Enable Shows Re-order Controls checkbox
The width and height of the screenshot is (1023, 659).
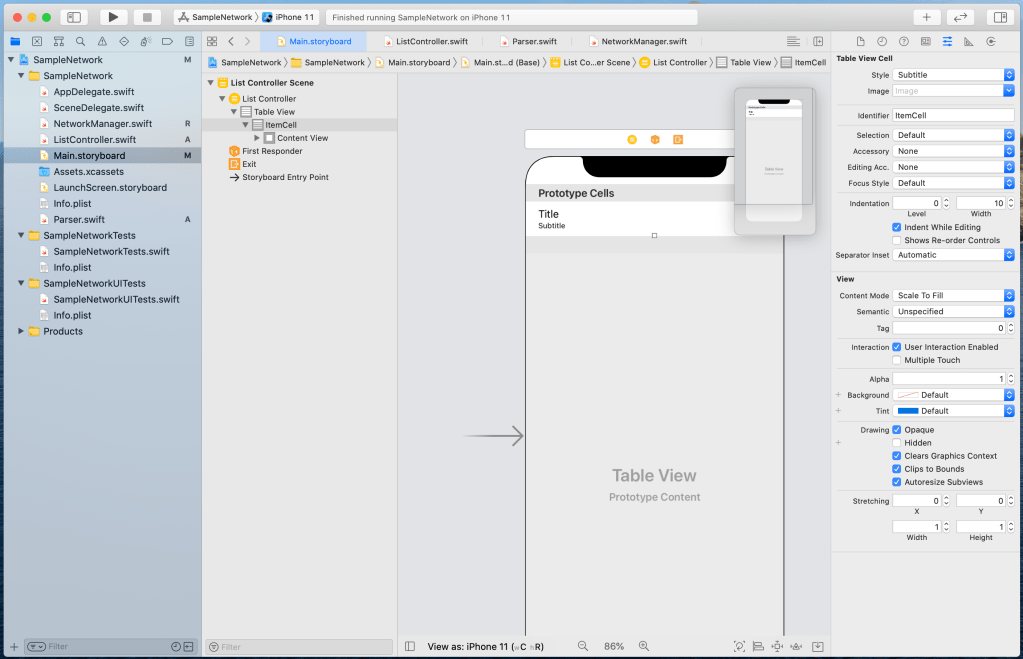(x=897, y=240)
